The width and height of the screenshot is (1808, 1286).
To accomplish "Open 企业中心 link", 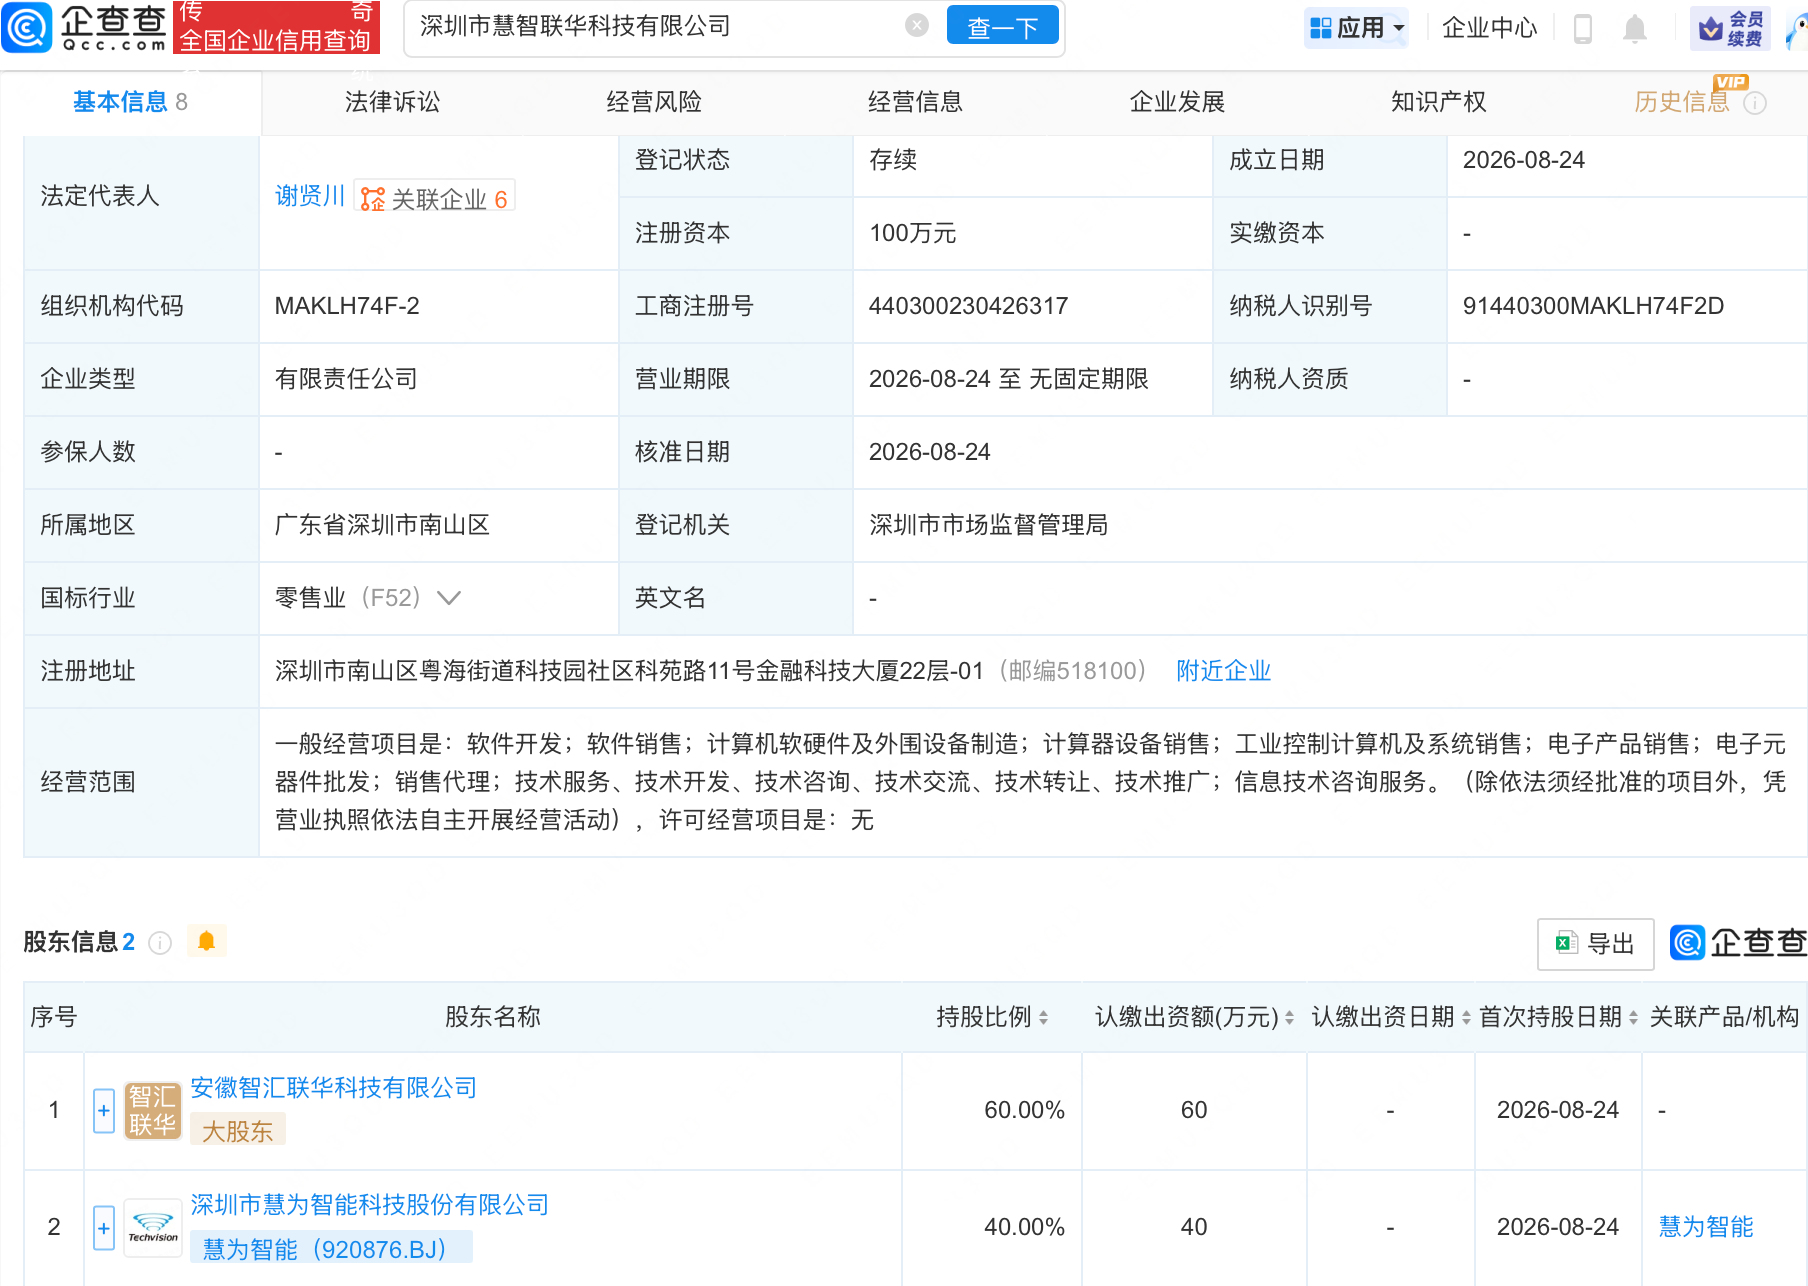I will click(x=1489, y=28).
